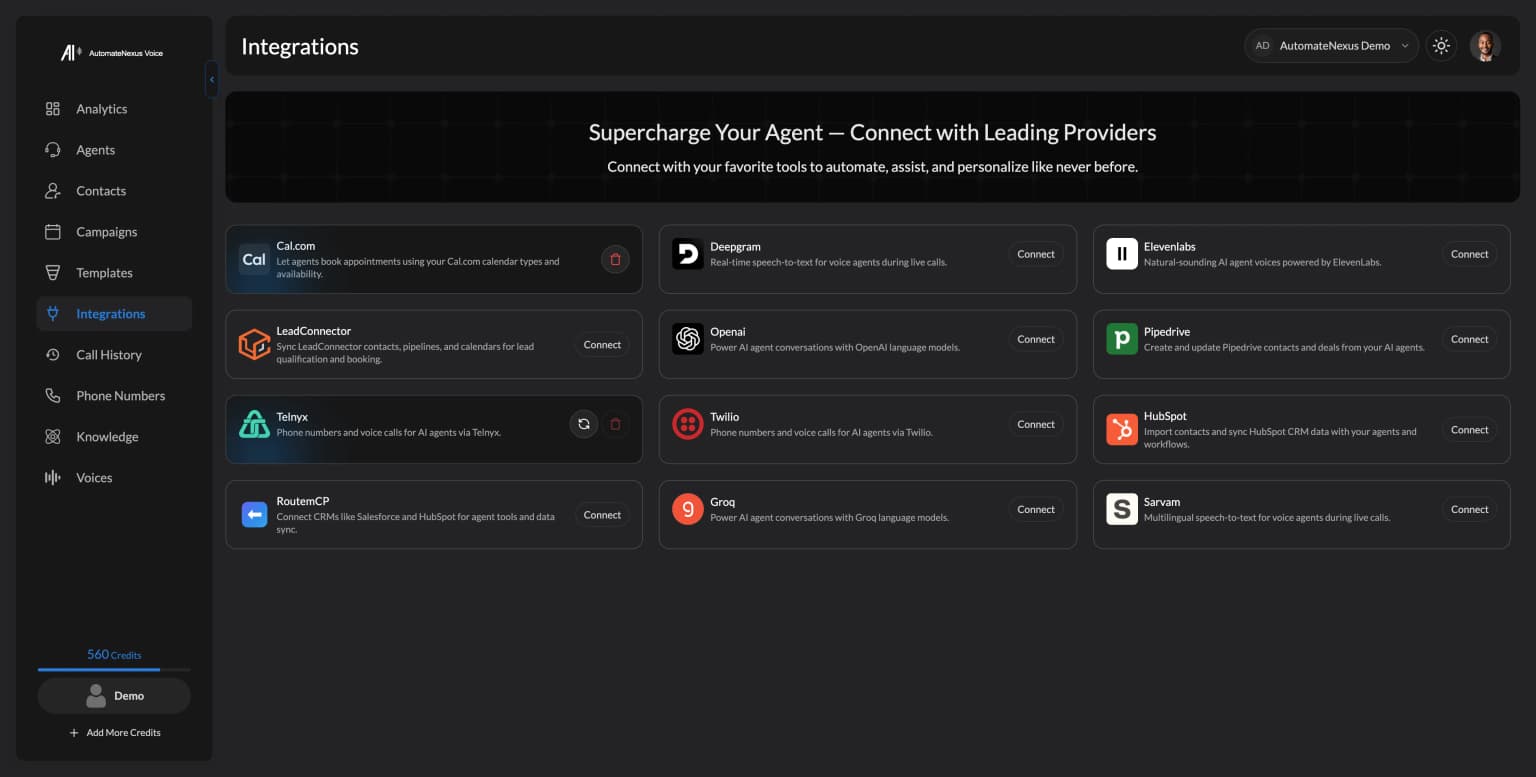
Task: Click the Cal.com card title
Action: coord(296,246)
